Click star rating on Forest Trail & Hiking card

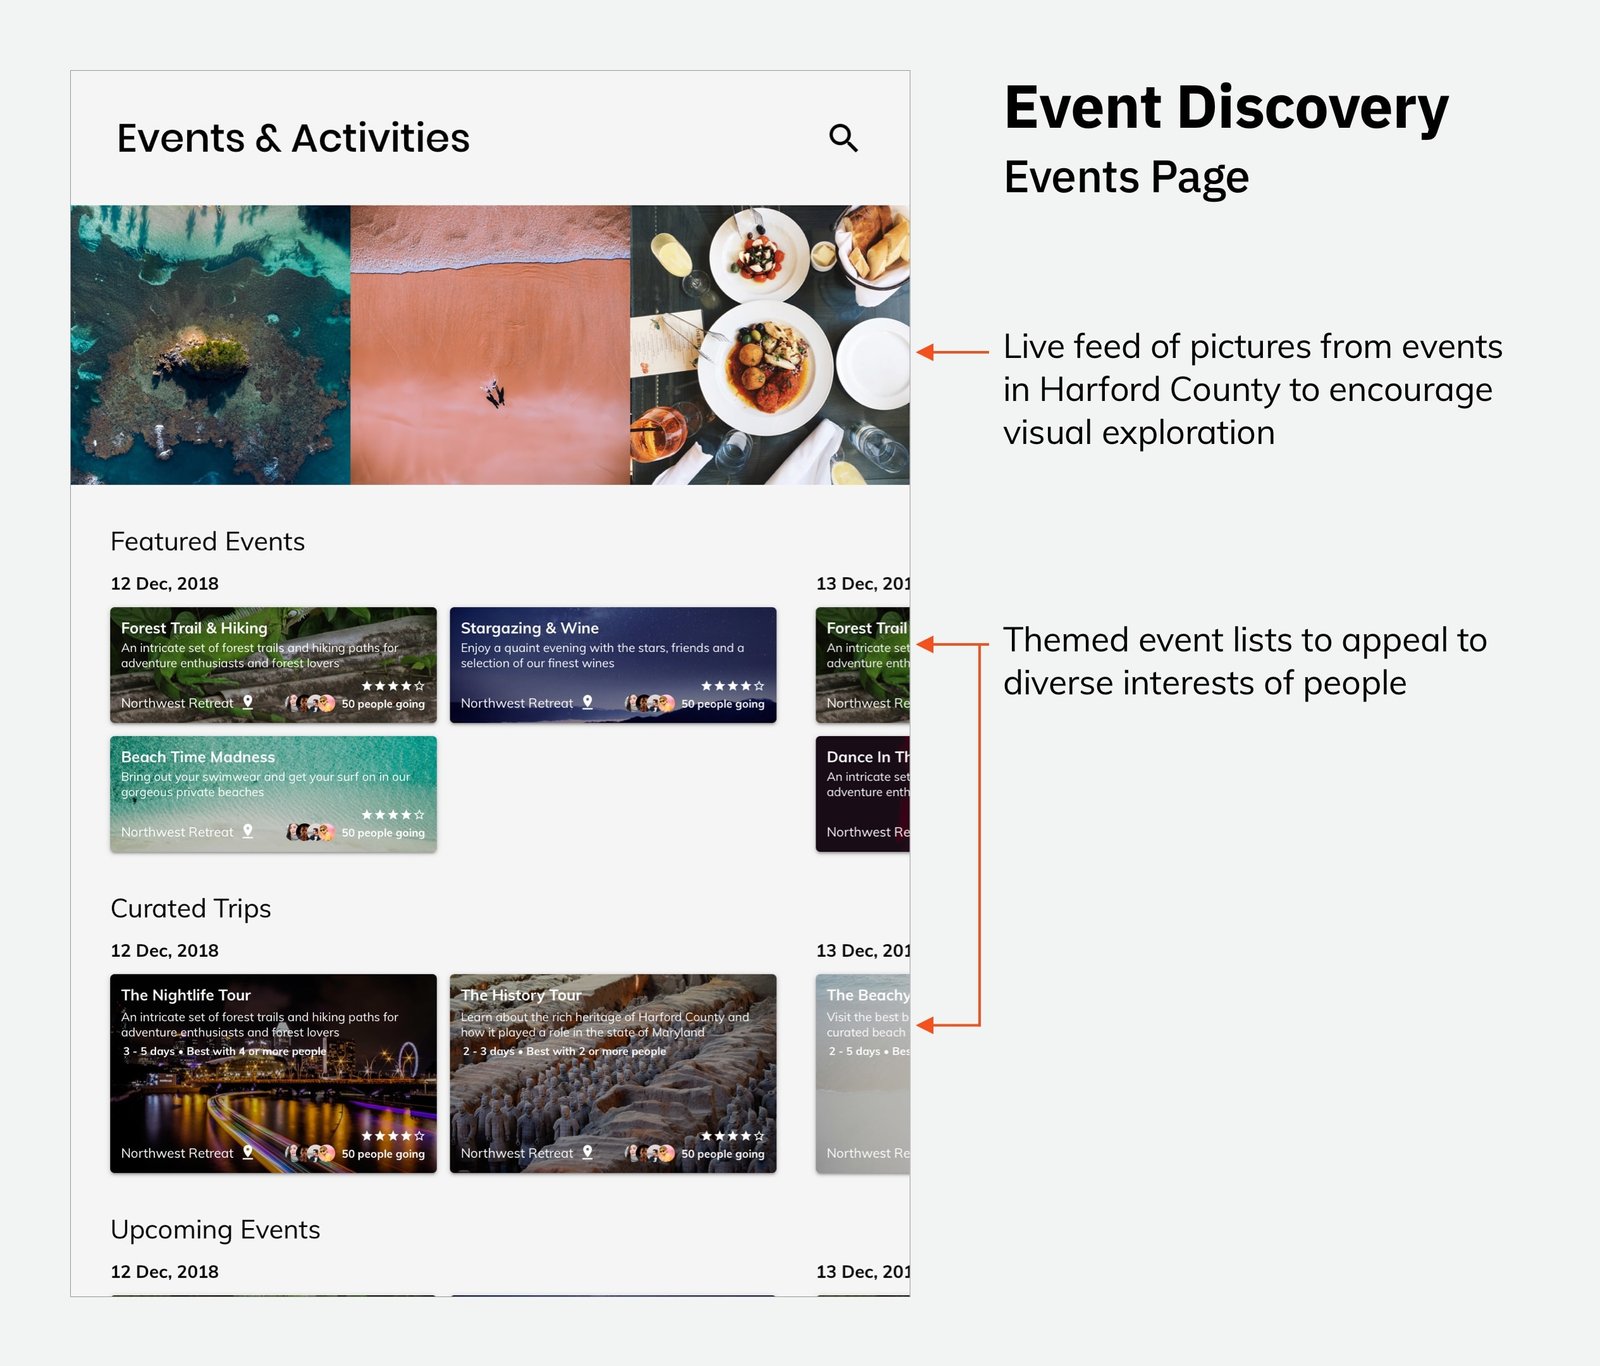[x=393, y=686]
